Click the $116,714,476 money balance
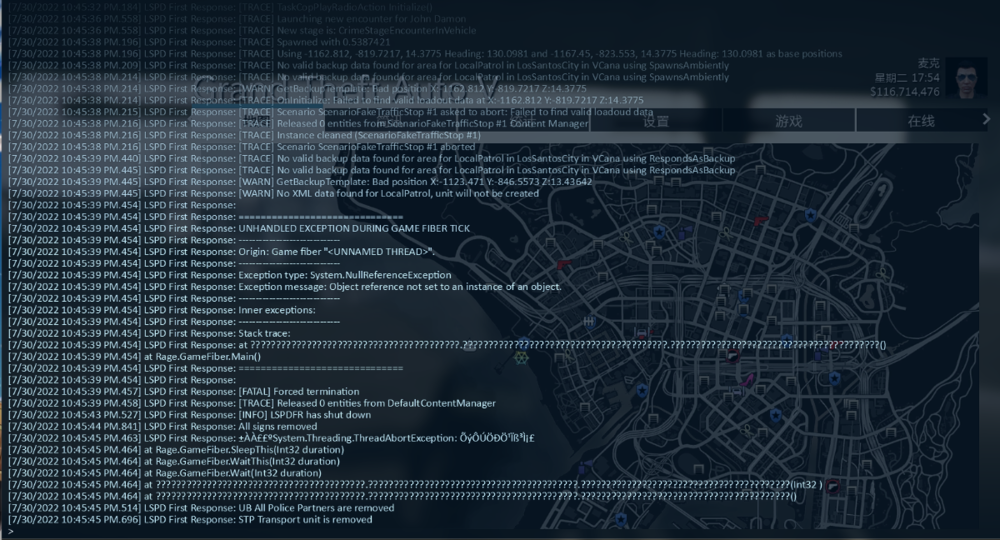The height and width of the screenshot is (540, 1000). click(904, 92)
